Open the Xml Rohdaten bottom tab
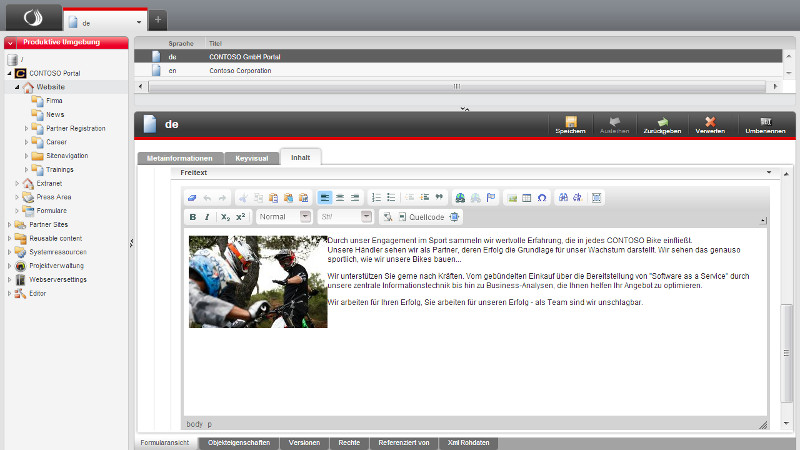Image resolution: width=800 pixels, height=450 pixels. 466,442
